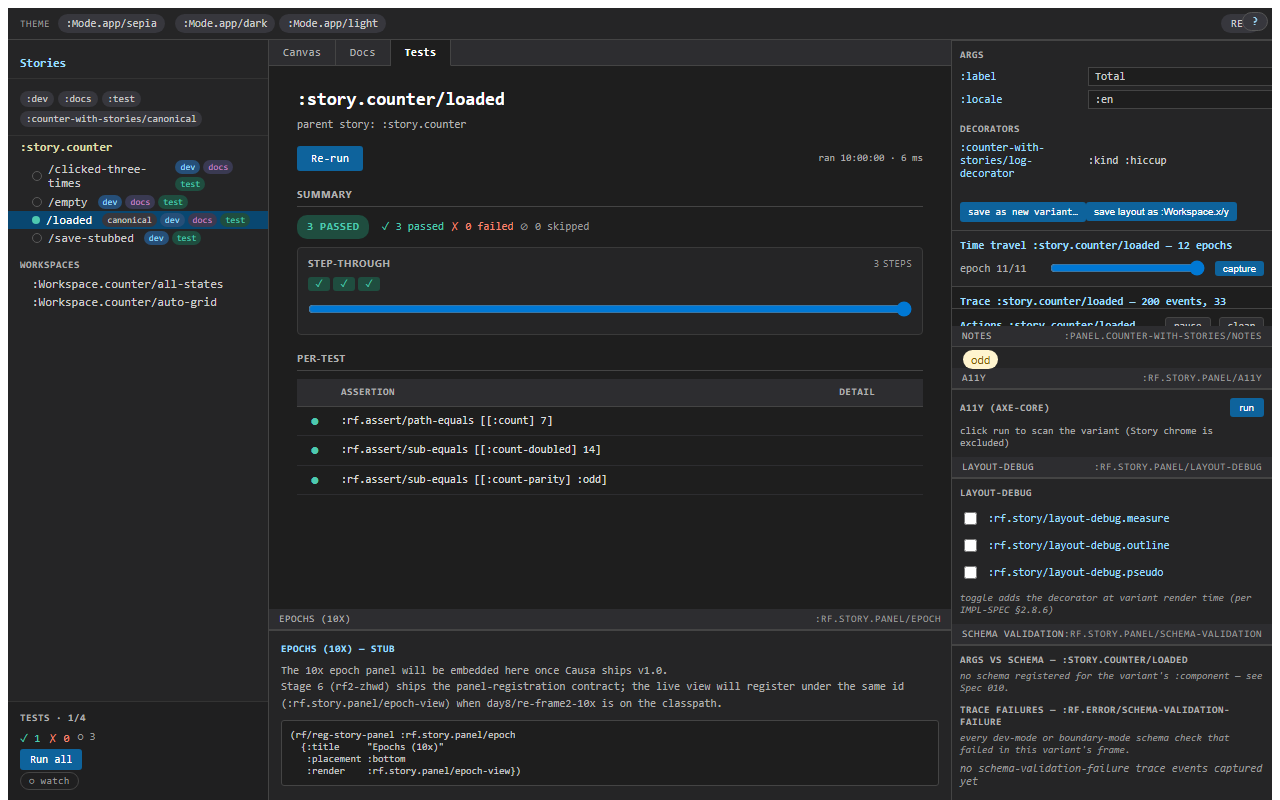Image resolution: width=1280 pixels, height=800 pixels.
Task: Click status dot for count-doubled assertion
Action: point(315,451)
